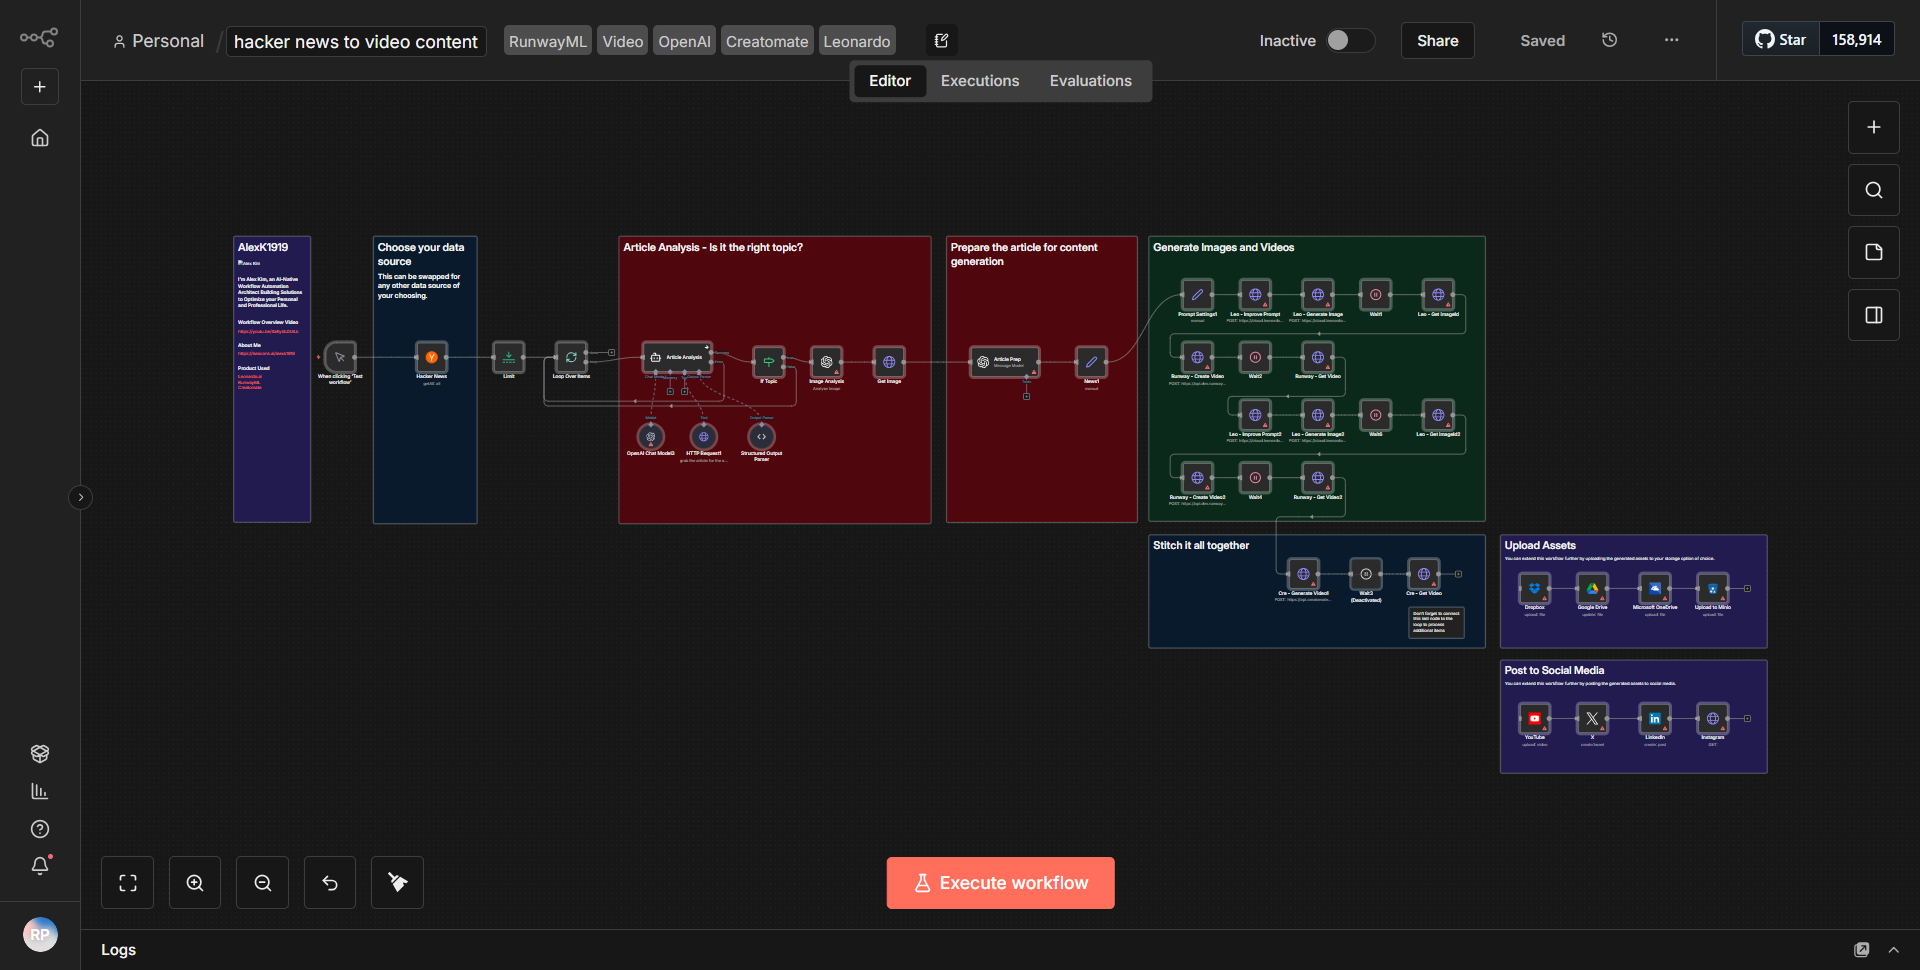
Task: Select the Cre - Generate Video1 node
Action: click(x=1303, y=574)
